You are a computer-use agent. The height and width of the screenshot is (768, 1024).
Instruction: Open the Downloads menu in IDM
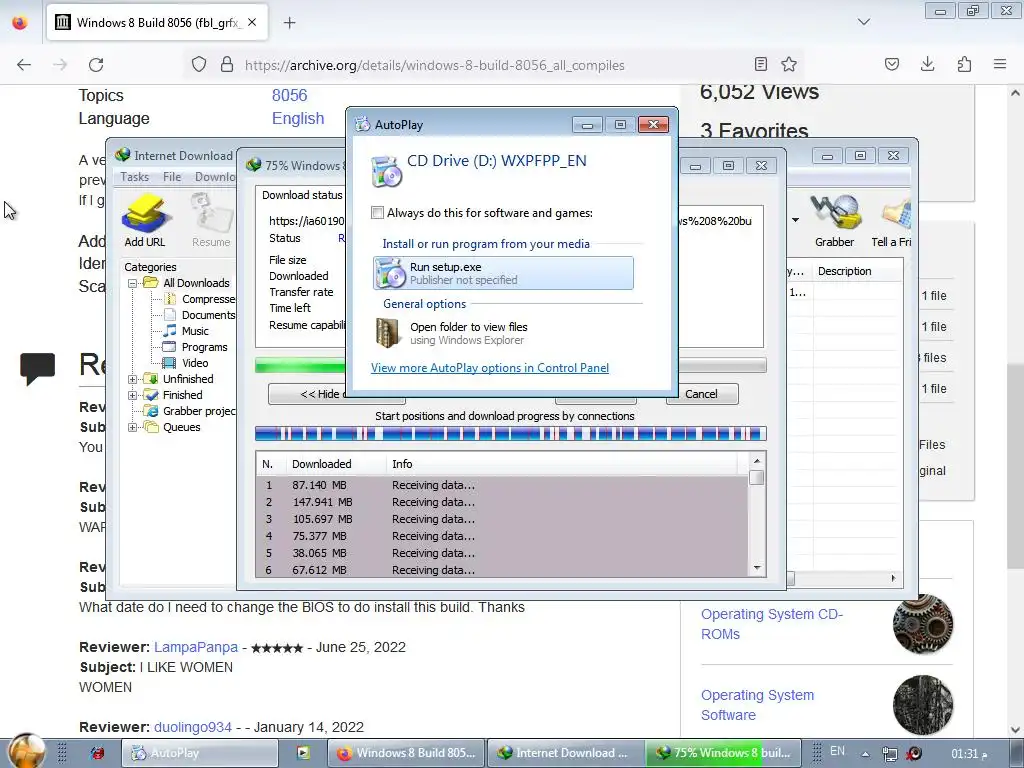coord(216,177)
